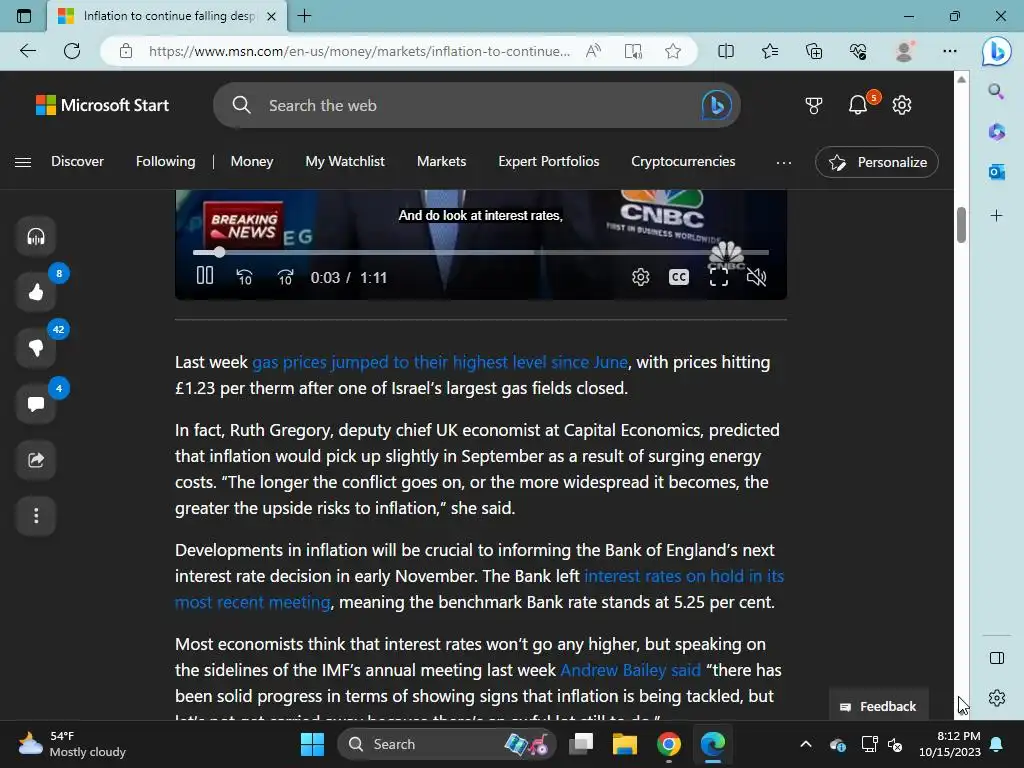The height and width of the screenshot is (768, 1024).
Task: Click the video progress bar
Action: (x=481, y=252)
